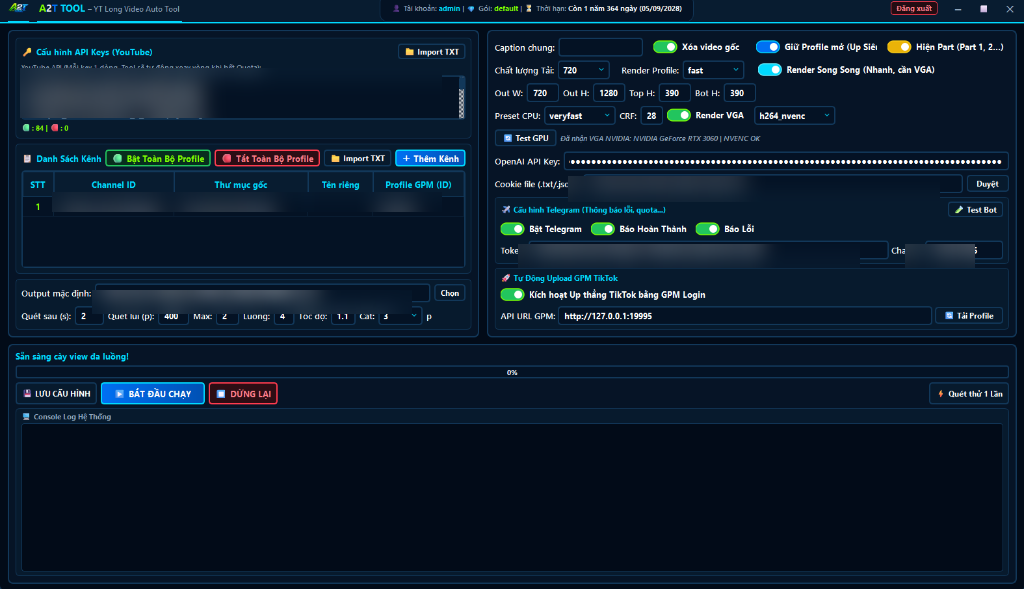Open the Chất lượng Tải dropdown

point(584,70)
